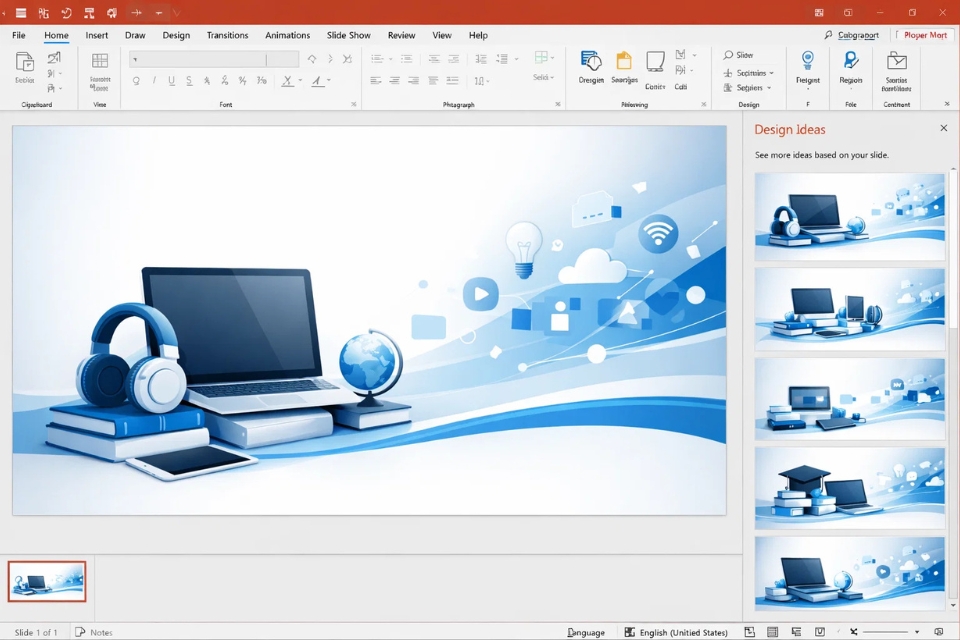The image size is (960, 640).
Task: Switch to the Animations ribbon tab
Action: click(287, 34)
